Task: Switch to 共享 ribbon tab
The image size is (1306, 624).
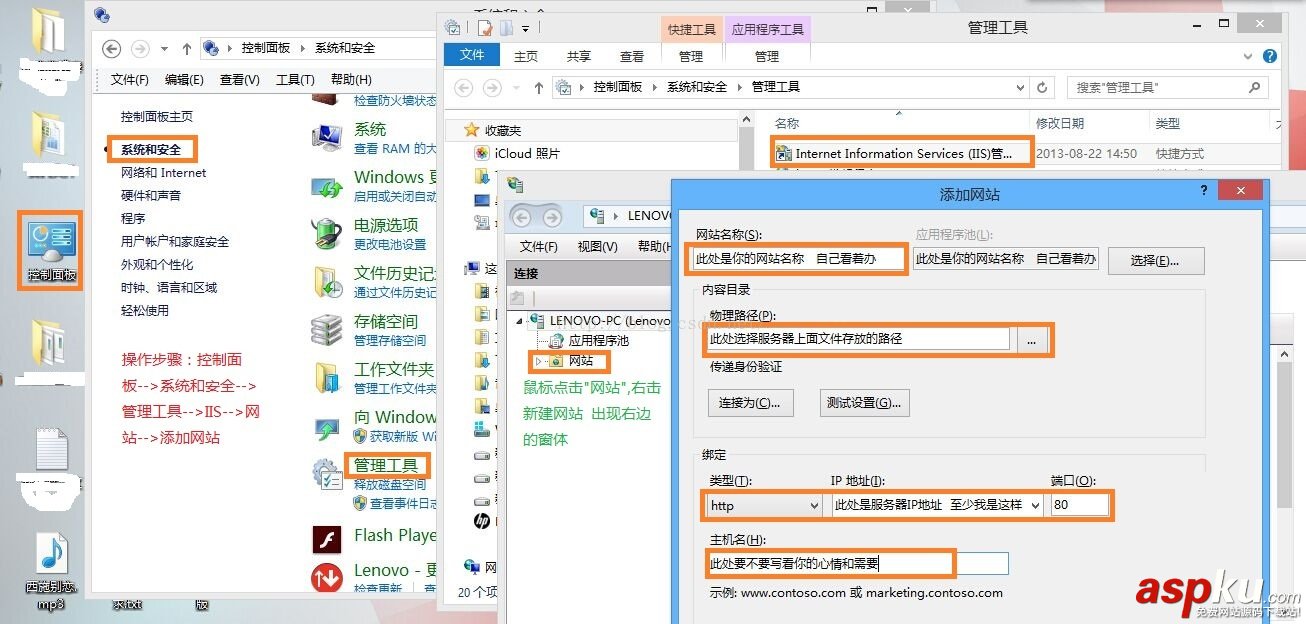Action: 579,56
